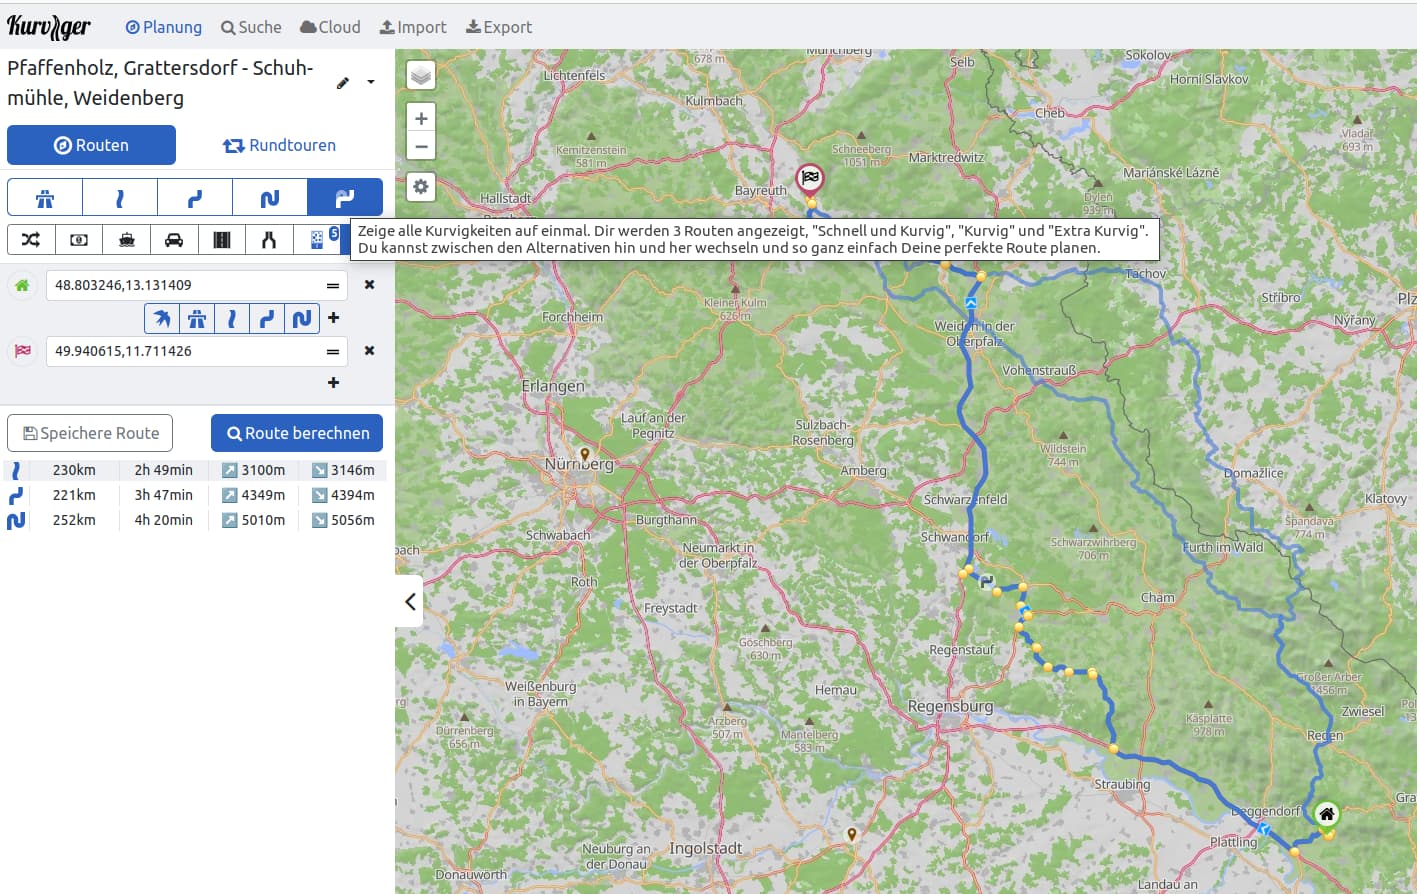Open the route title dropdown caret
This screenshot has width=1417, height=894.
click(x=371, y=82)
